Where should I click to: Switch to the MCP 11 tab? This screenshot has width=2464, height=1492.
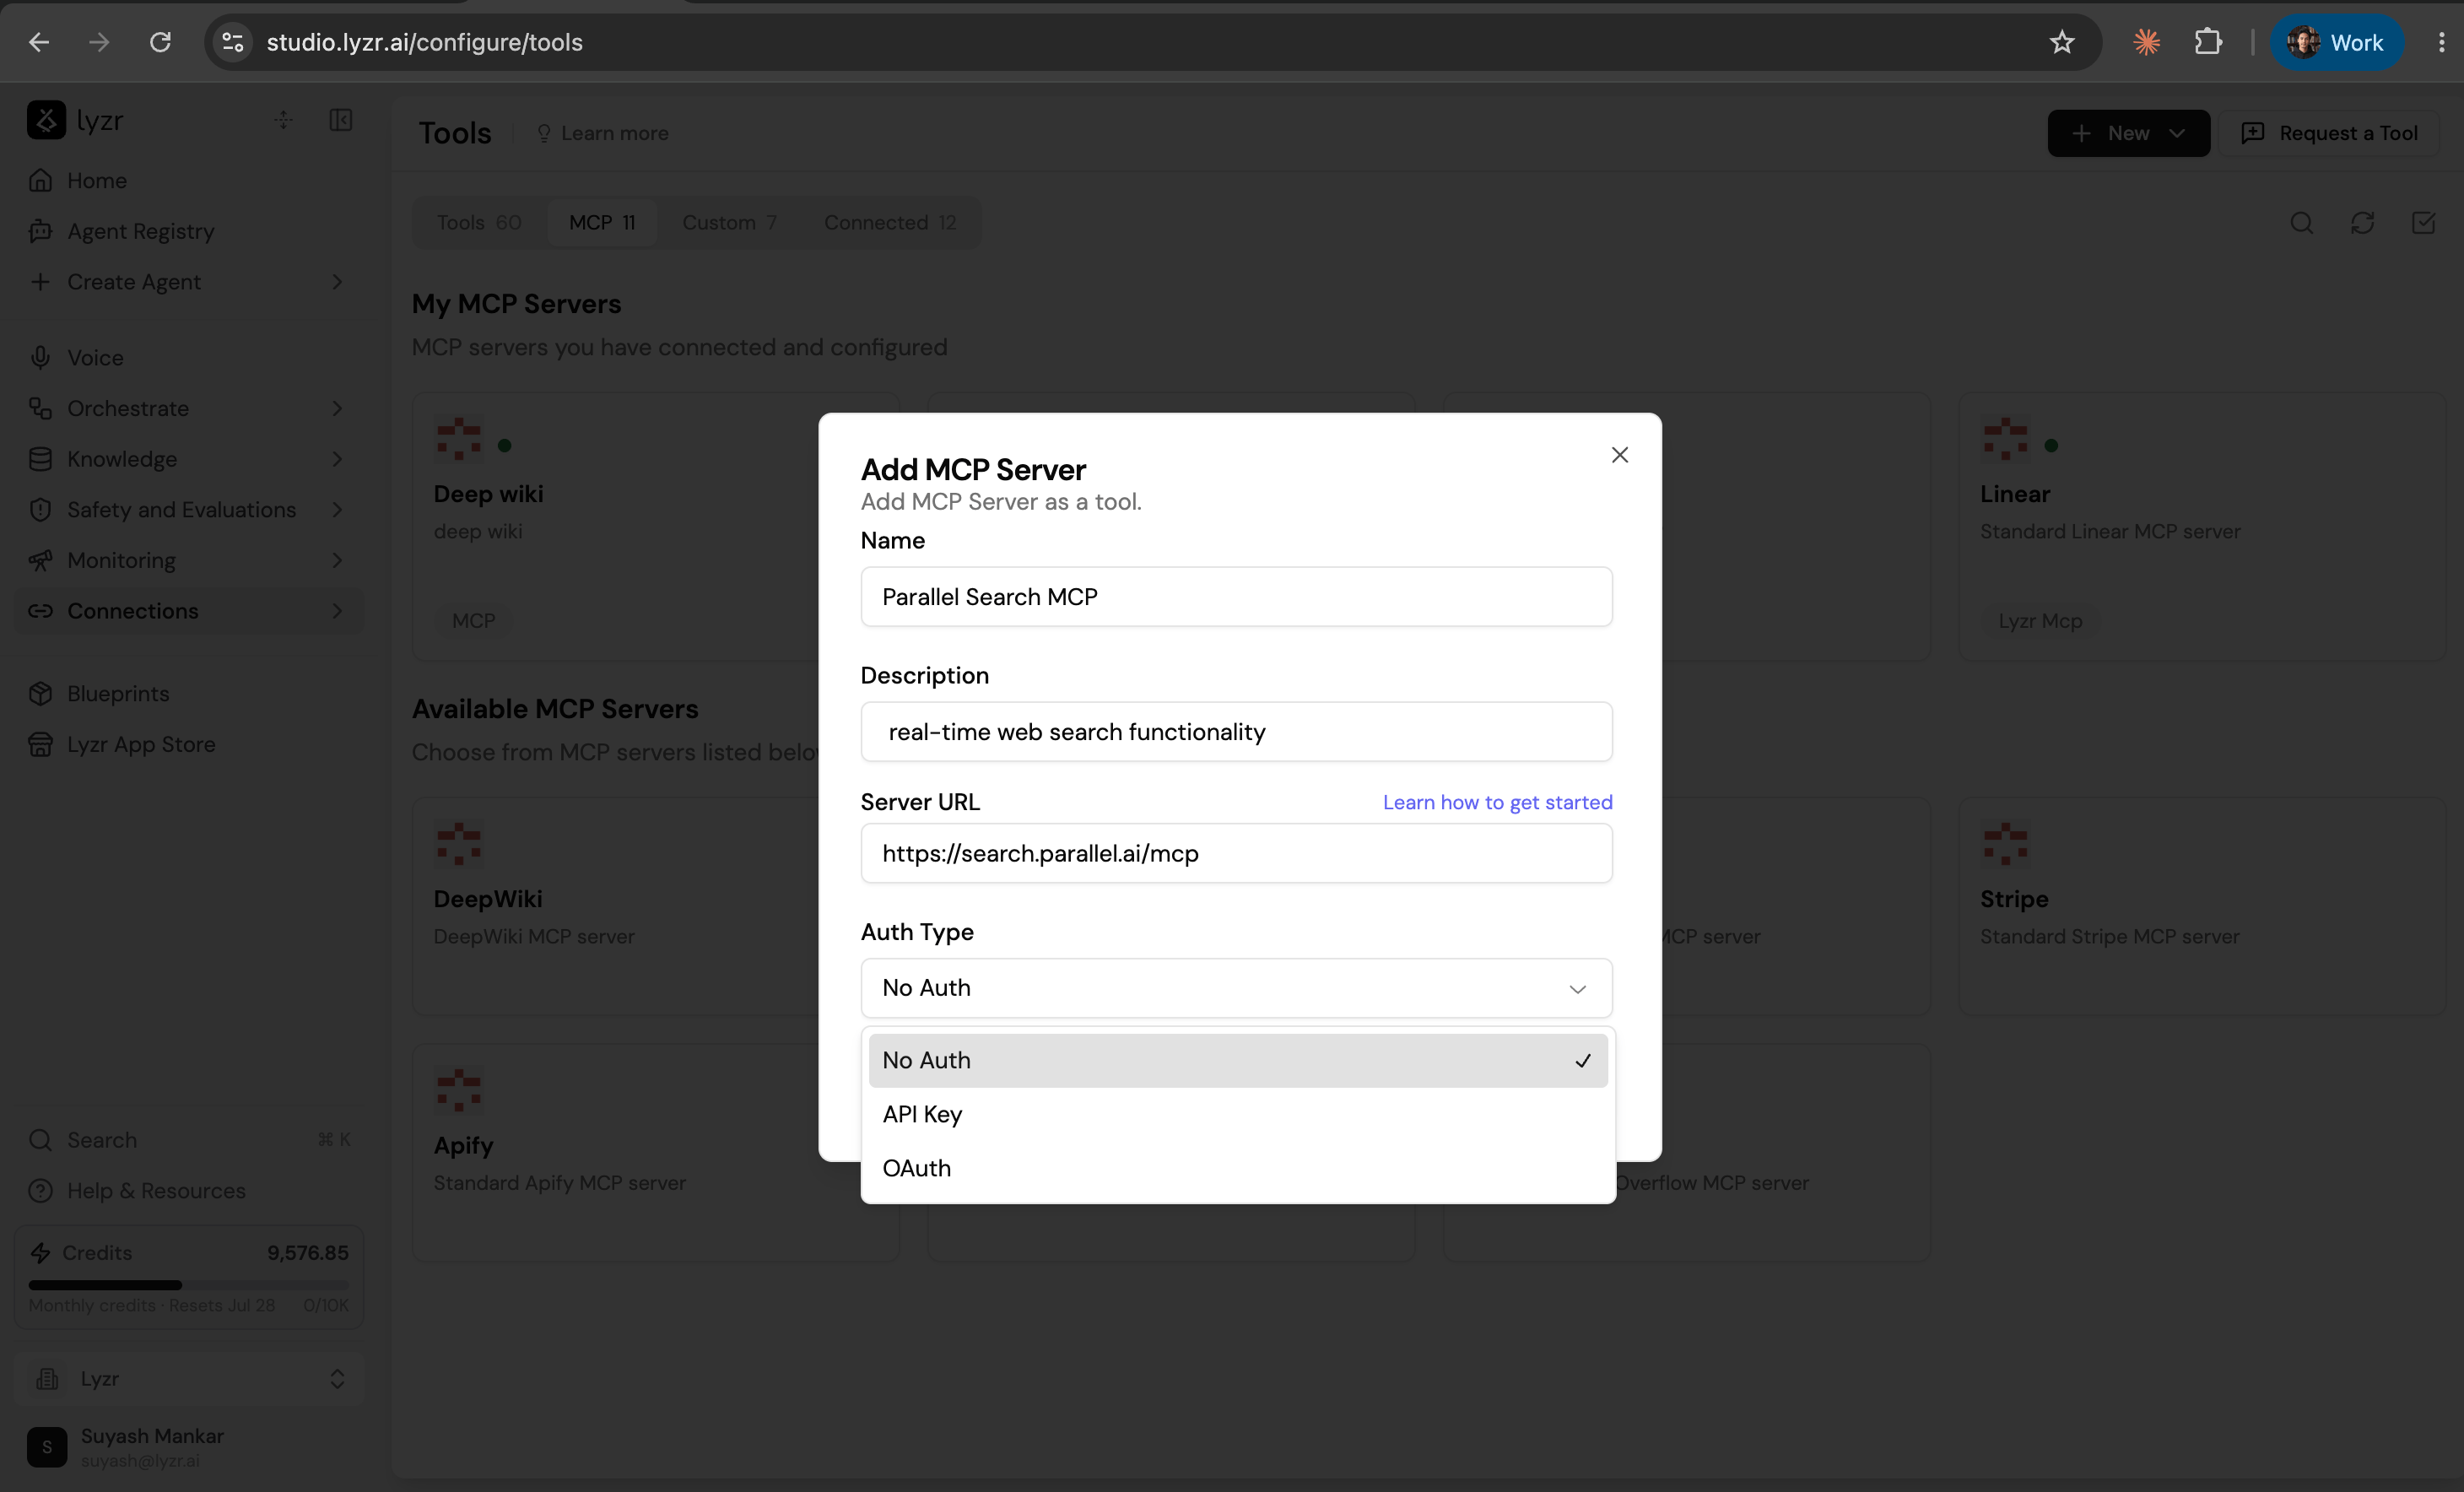[x=602, y=222]
